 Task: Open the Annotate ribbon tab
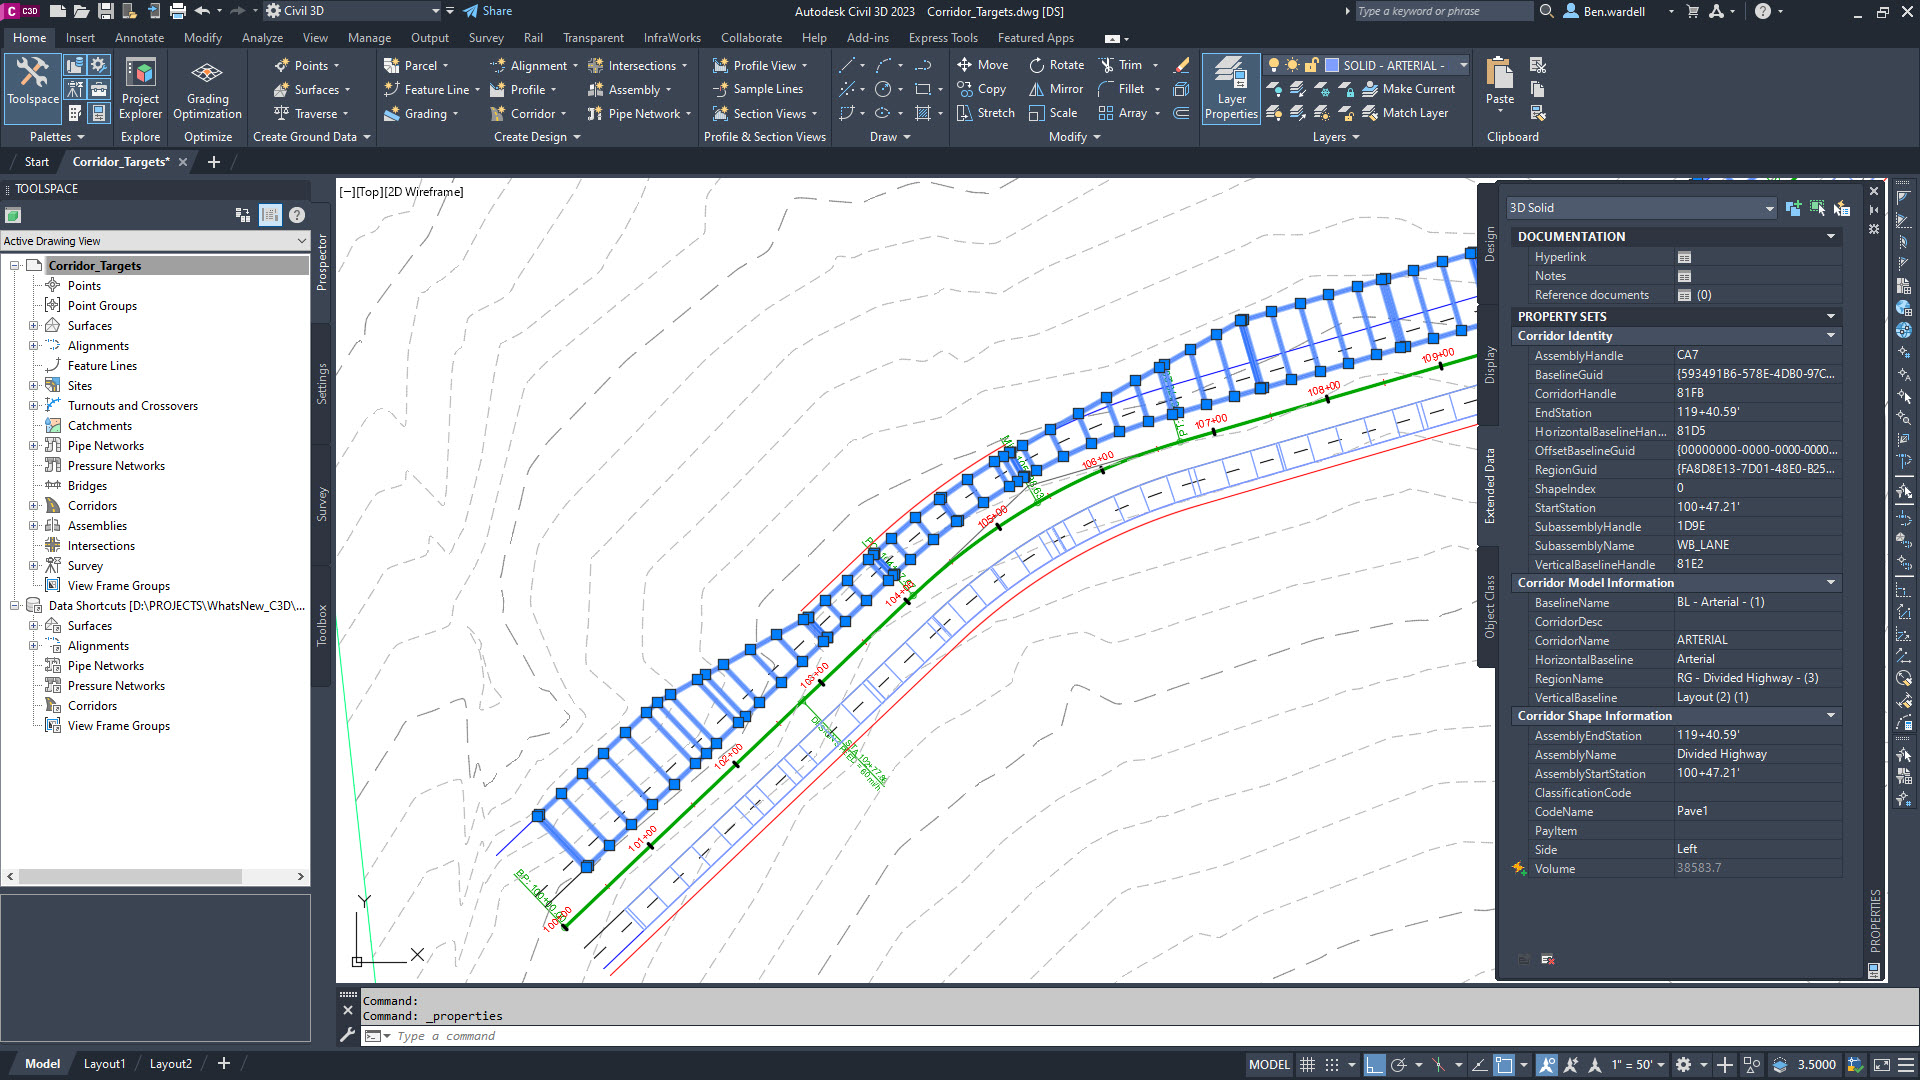pyautogui.click(x=139, y=38)
